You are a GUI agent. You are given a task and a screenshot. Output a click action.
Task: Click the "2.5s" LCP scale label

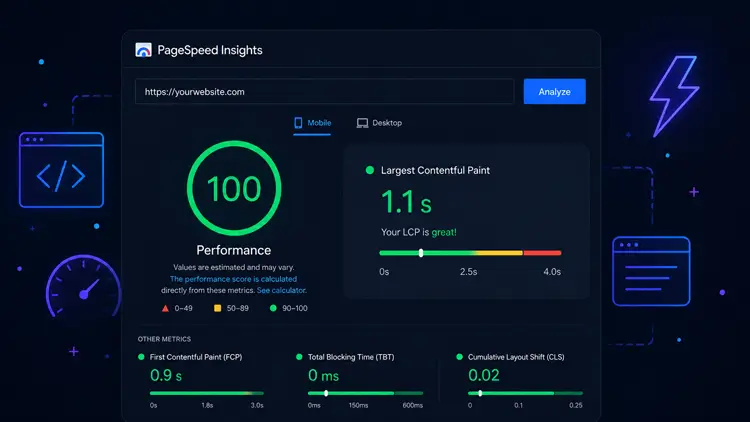click(468, 272)
